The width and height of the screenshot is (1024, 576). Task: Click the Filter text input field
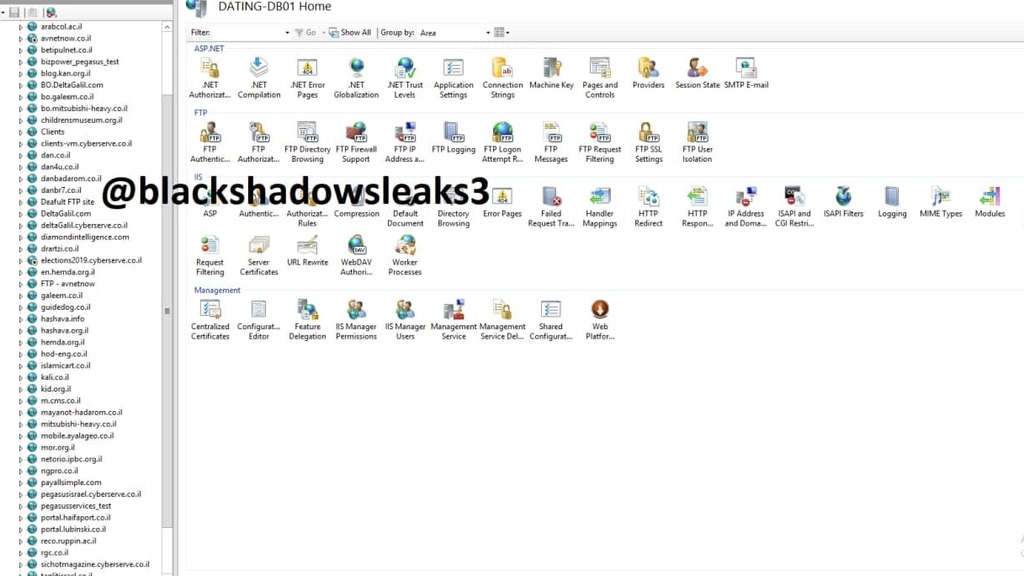pos(247,33)
